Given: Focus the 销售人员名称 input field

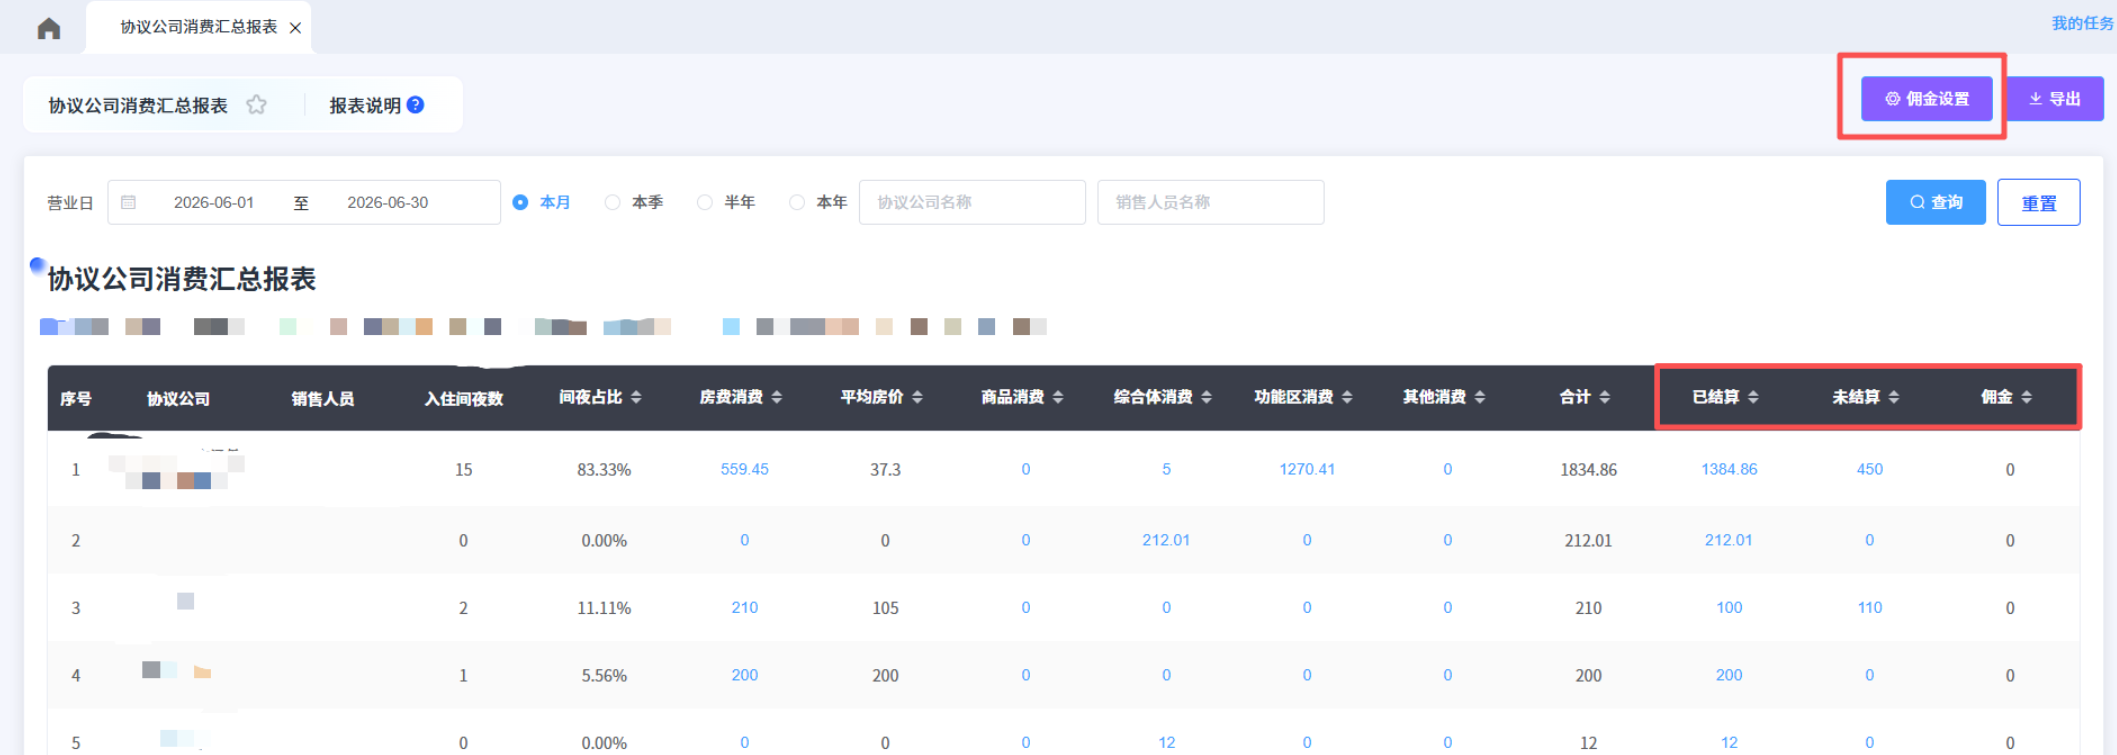Looking at the screenshot, I should click(x=1211, y=202).
